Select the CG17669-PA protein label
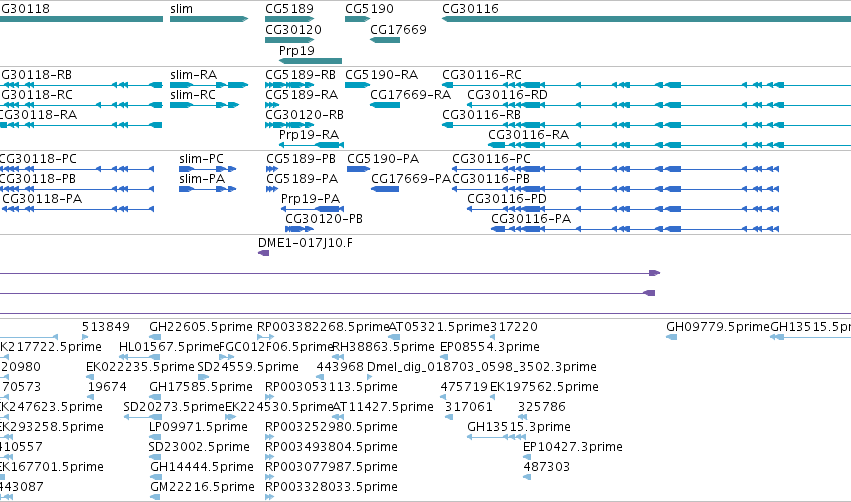Screen dimensions: 851x502 coord(411,179)
